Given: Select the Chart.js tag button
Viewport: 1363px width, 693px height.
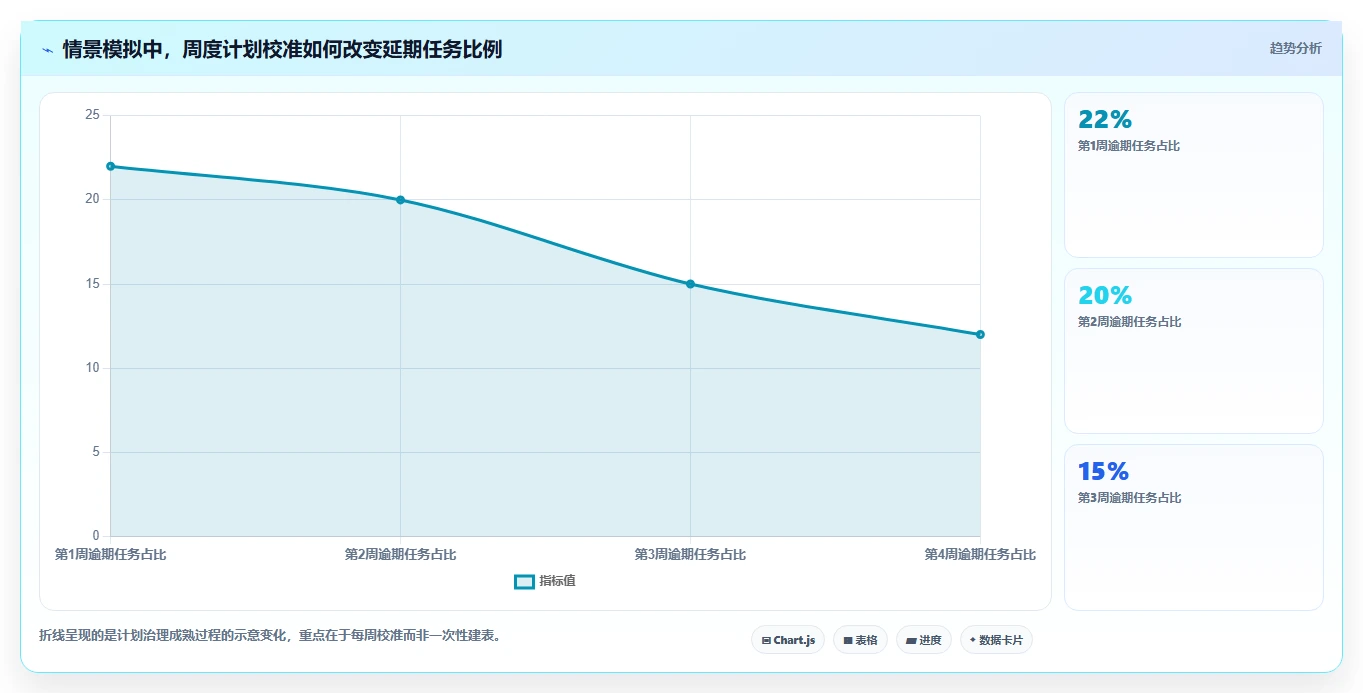Looking at the screenshot, I should click(788, 640).
